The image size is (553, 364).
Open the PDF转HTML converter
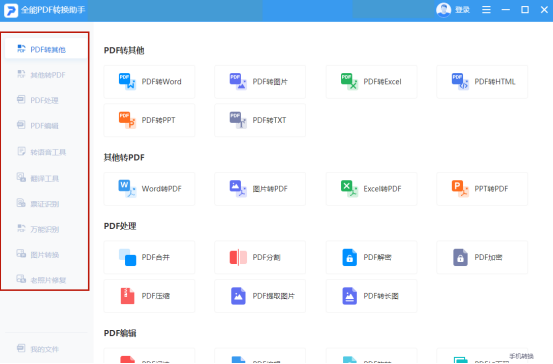click(x=482, y=82)
